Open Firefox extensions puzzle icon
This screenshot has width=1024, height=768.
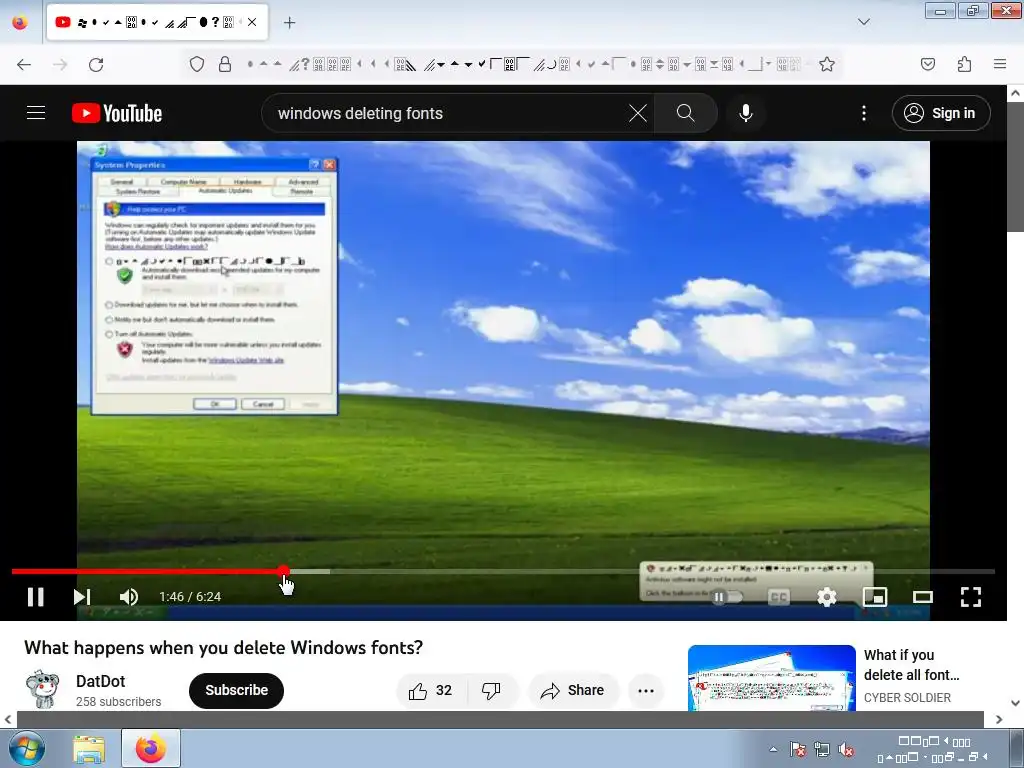(964, 64)
